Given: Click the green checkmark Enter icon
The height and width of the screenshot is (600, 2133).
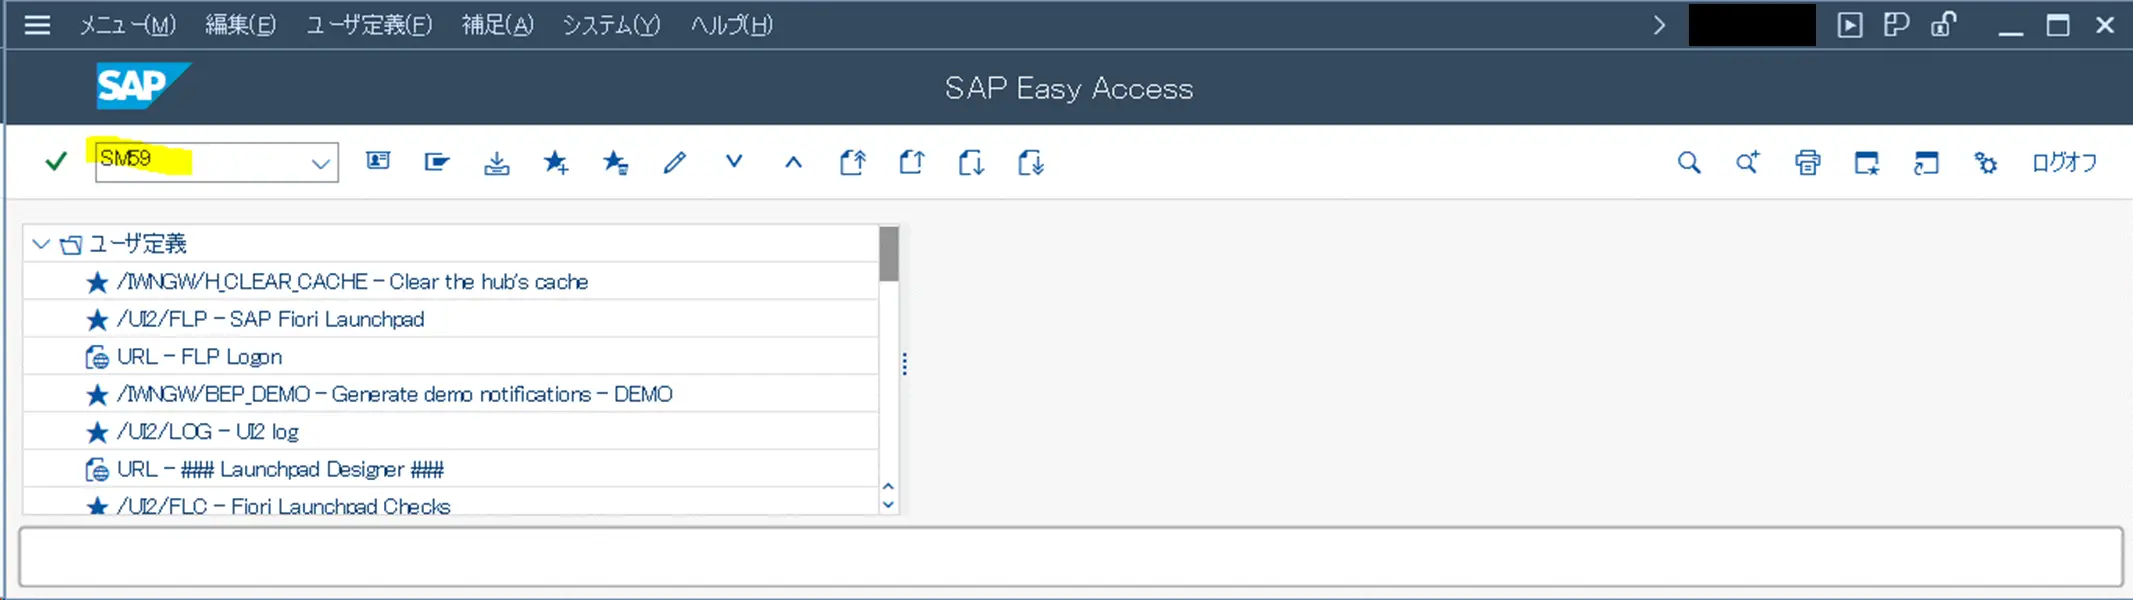Looking at the screenshot, I should tap(56, 161).
